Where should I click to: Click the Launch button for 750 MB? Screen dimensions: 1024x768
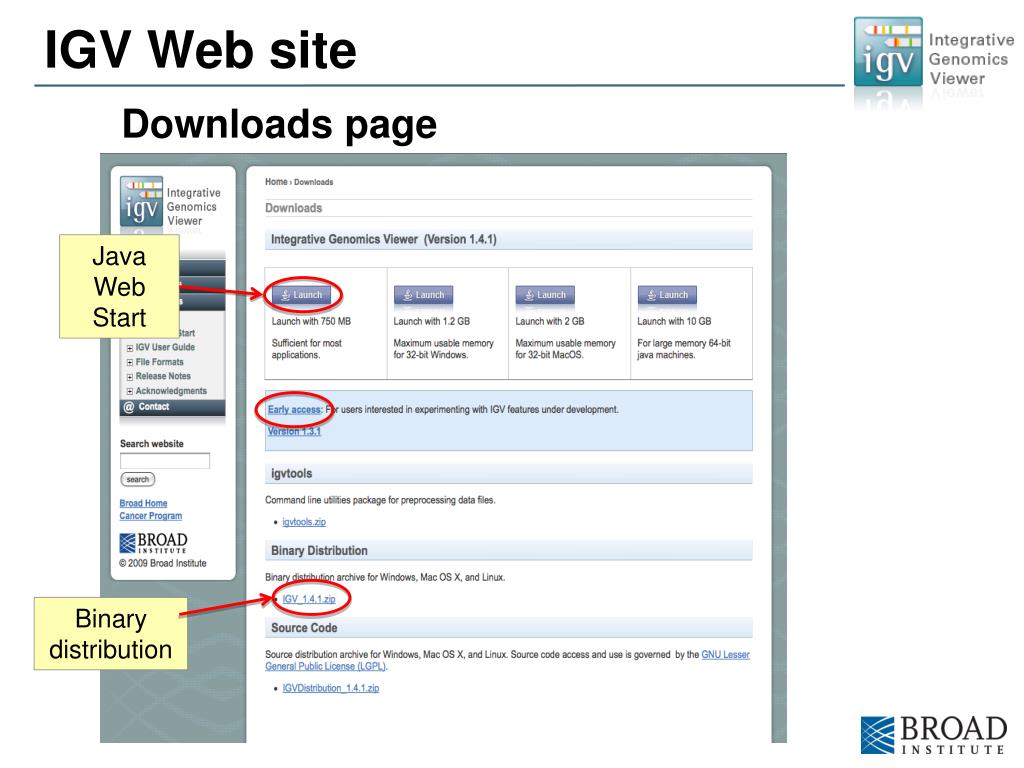tap(302, 295)
